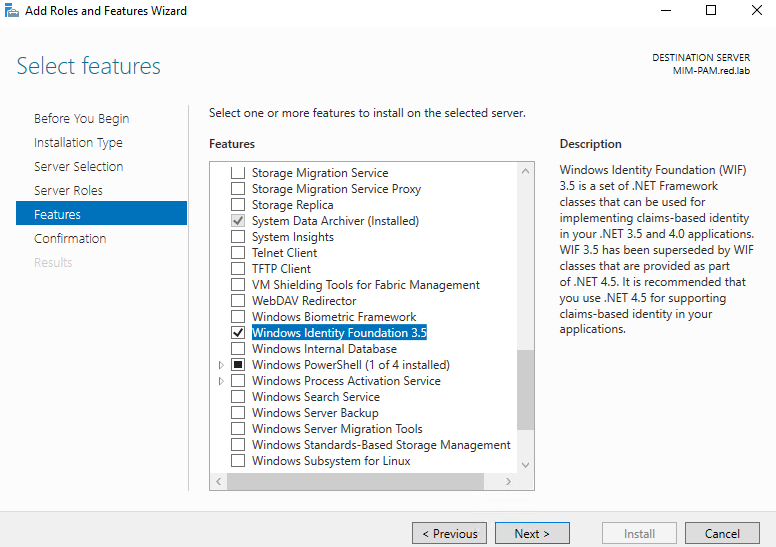Minimize the wizard window
Image resolution: width=776 pixels, height=547 pixels.
(665, 11)
